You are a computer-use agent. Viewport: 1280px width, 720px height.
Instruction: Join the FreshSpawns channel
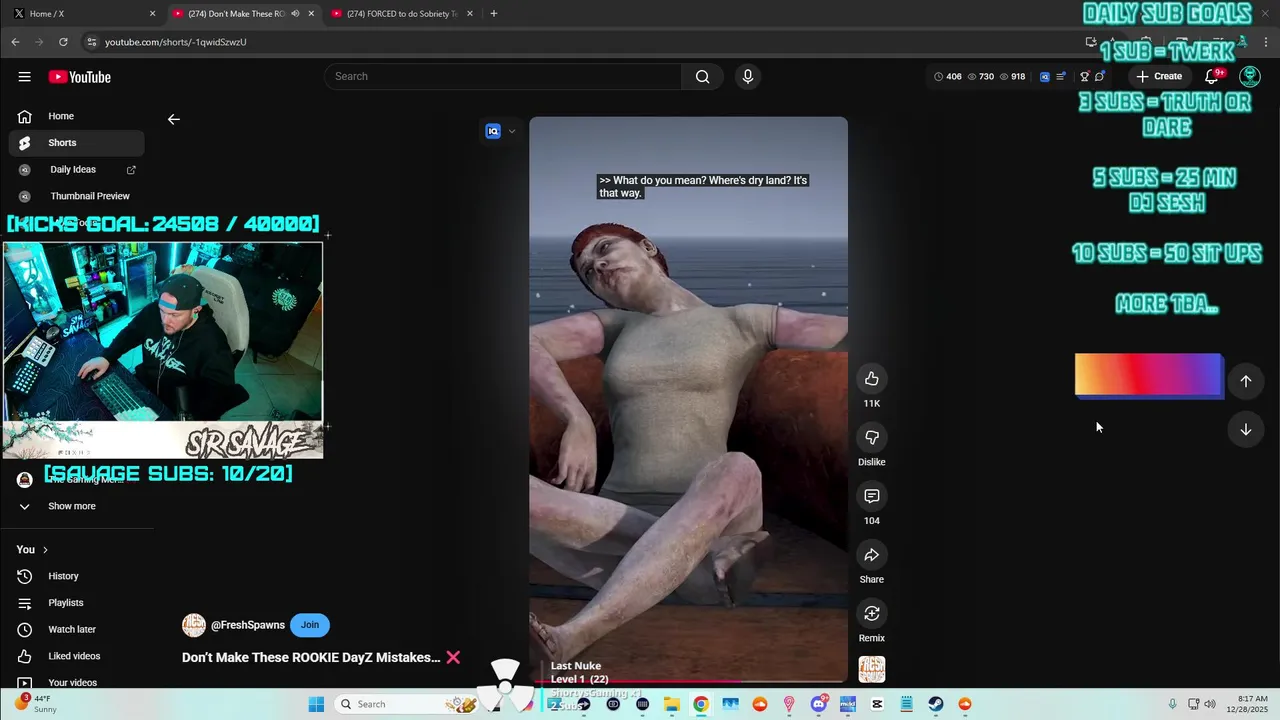tap(310, 625)
